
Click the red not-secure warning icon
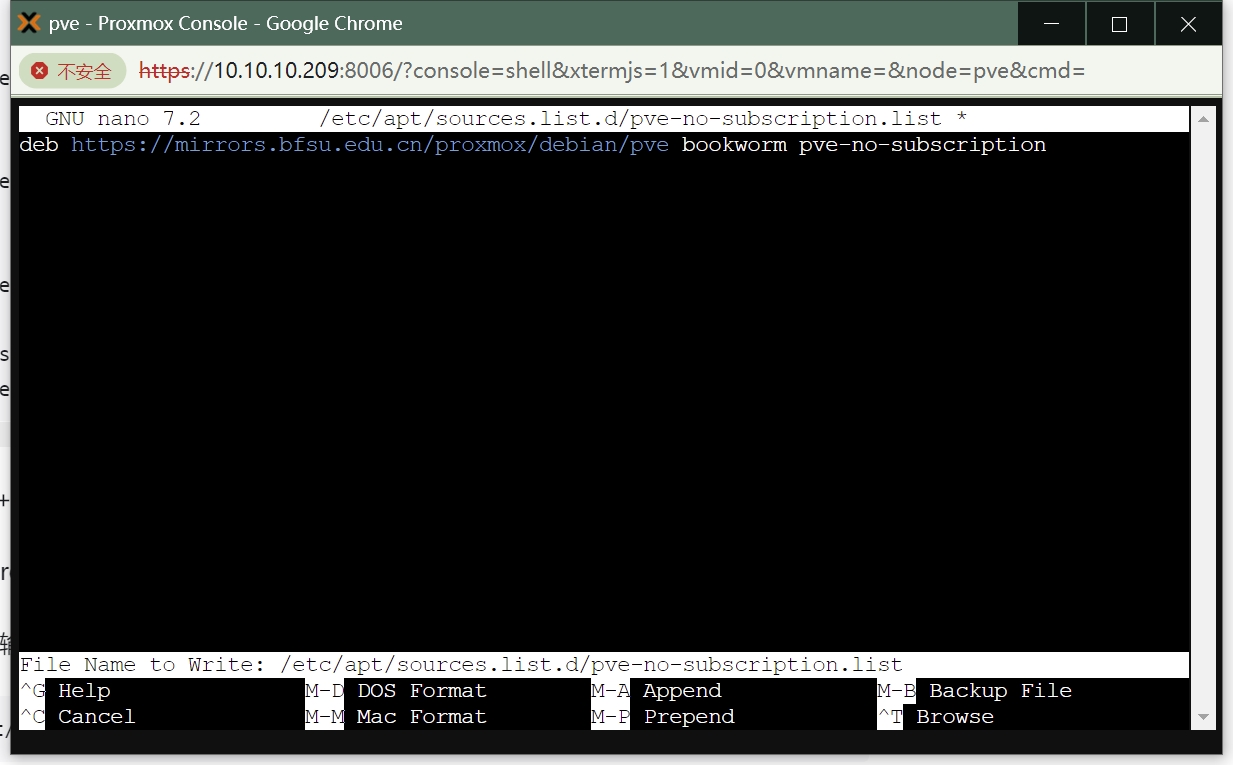[40, 71]
